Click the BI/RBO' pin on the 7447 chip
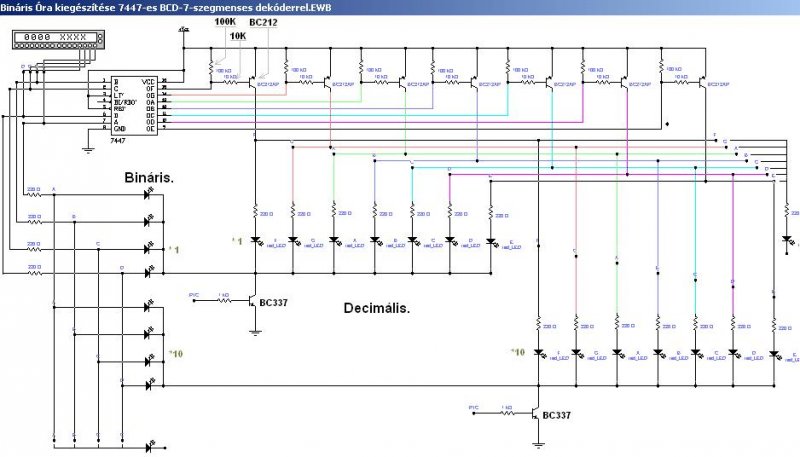 pos(124,102)
